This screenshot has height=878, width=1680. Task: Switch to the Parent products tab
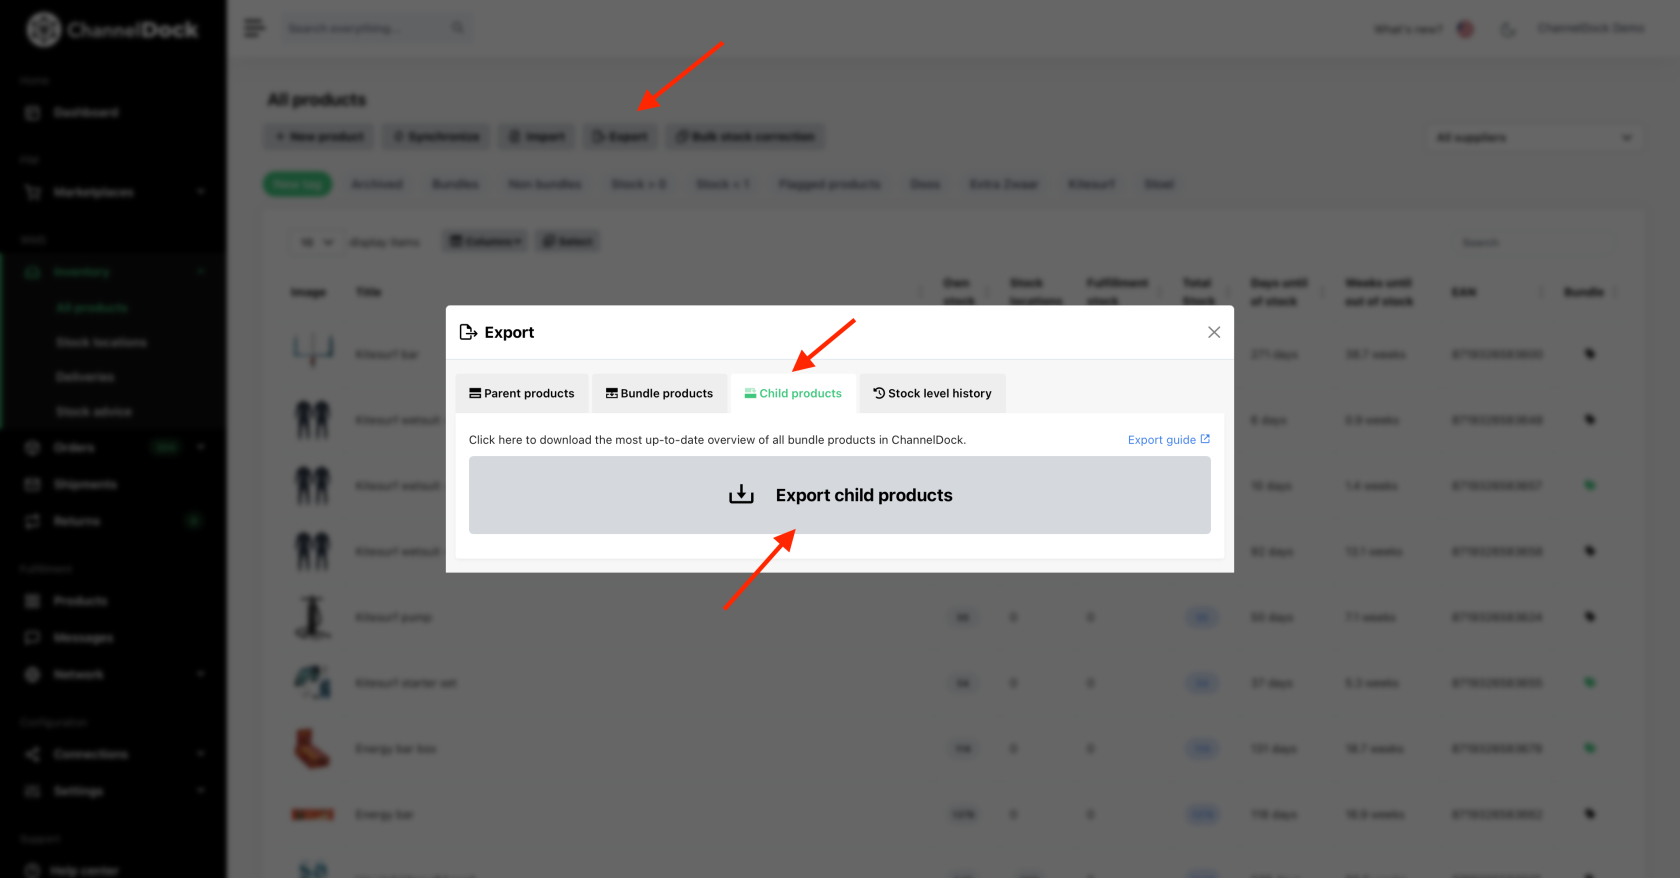522,393
